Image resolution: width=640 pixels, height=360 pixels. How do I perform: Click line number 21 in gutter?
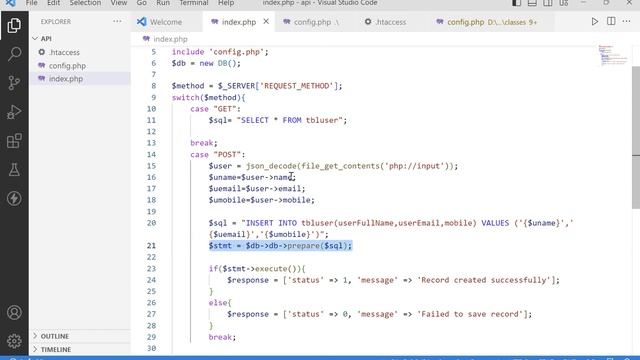[x=151, y=246]
